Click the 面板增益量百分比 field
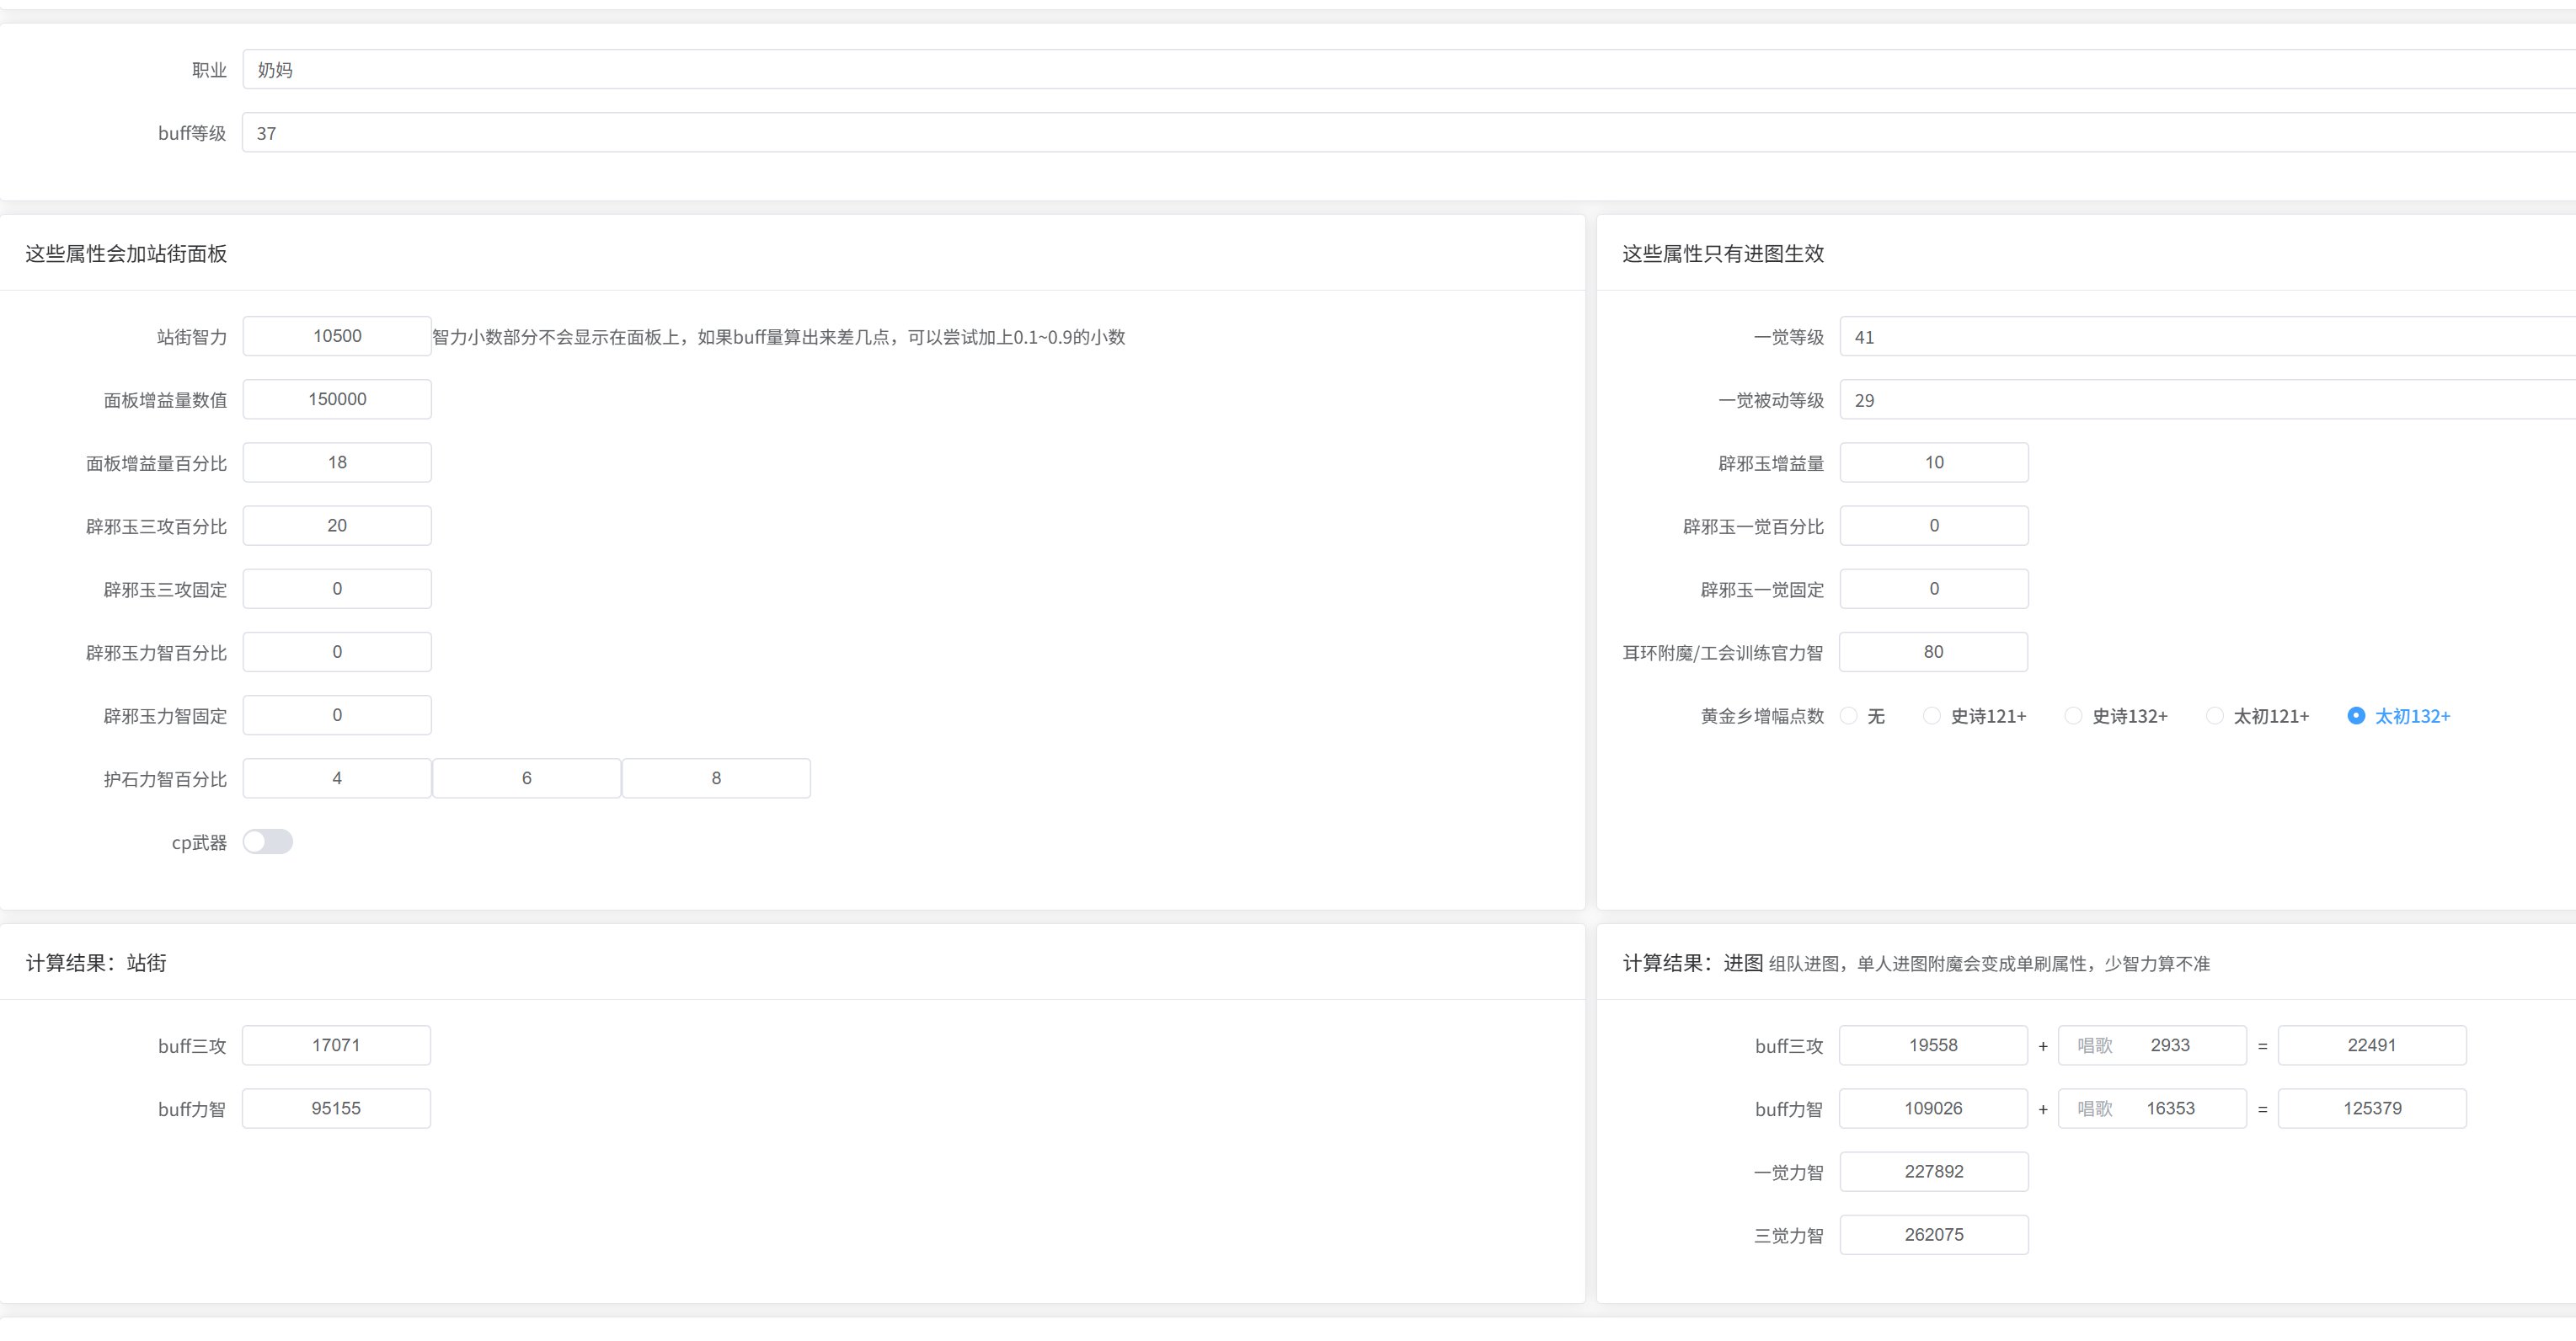This screenshot has width=2576, height=1341. pyautogui.click(x=337, y=462)
